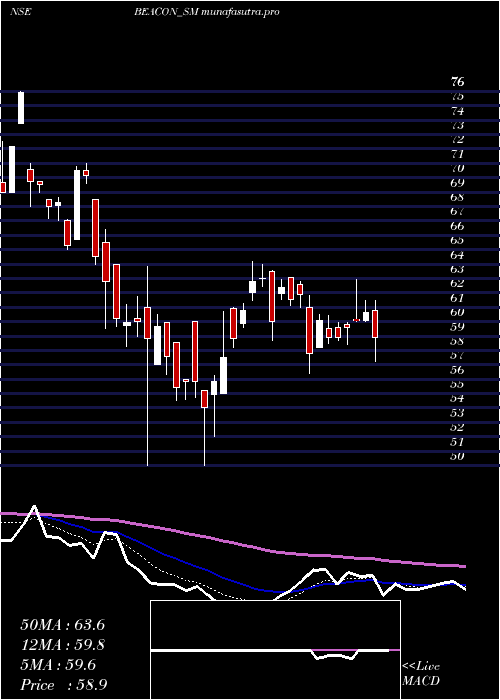The height and width of the screenshot is (700, 500).
Task: Select the 63 price axis label
Action: click(x=458, y=269)
